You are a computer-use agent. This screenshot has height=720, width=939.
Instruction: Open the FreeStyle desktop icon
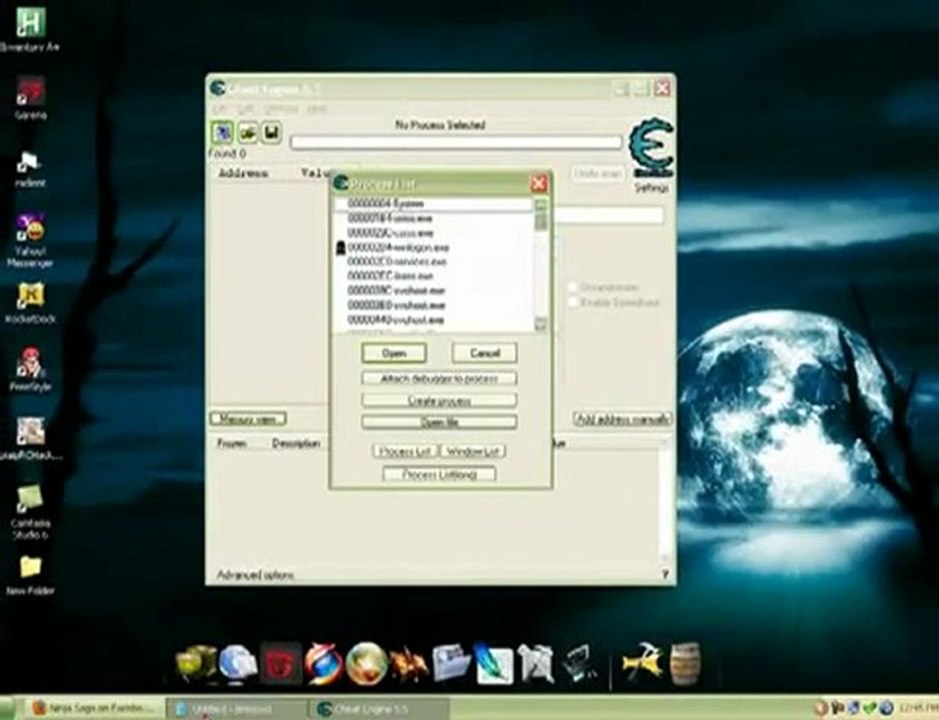[x=30, y=370]
